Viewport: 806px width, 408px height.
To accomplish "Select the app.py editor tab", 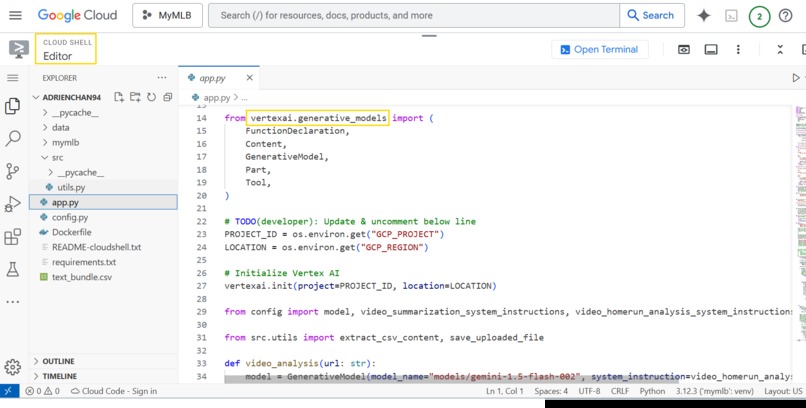I will (x=218, y=78).
